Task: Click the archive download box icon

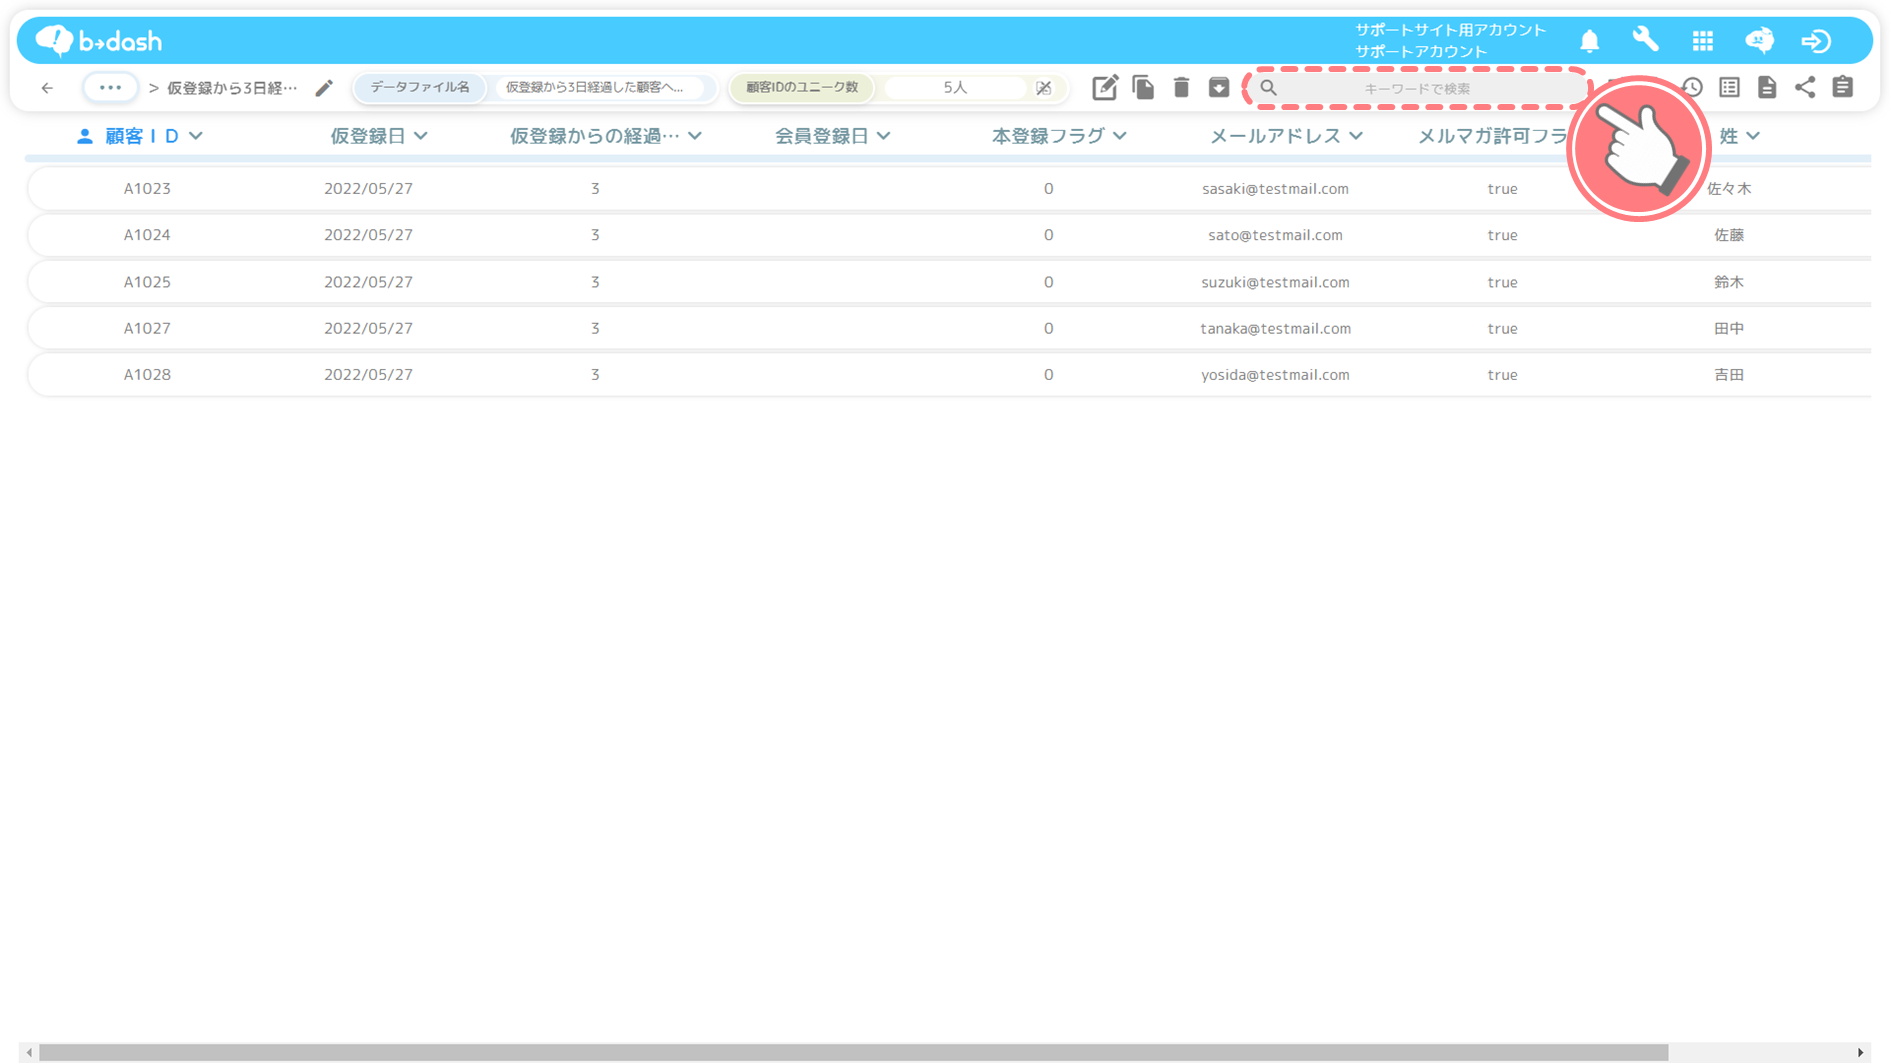Action: tap(1218, 88)
